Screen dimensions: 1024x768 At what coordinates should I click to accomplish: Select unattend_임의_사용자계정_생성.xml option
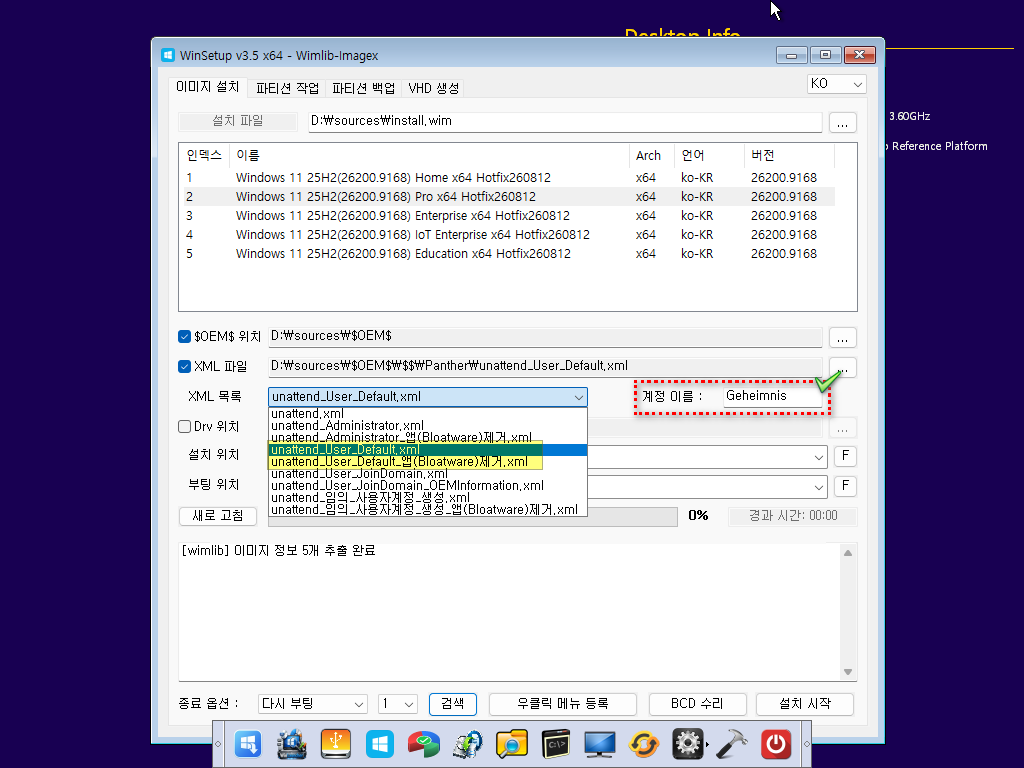(x=428, y=498)
